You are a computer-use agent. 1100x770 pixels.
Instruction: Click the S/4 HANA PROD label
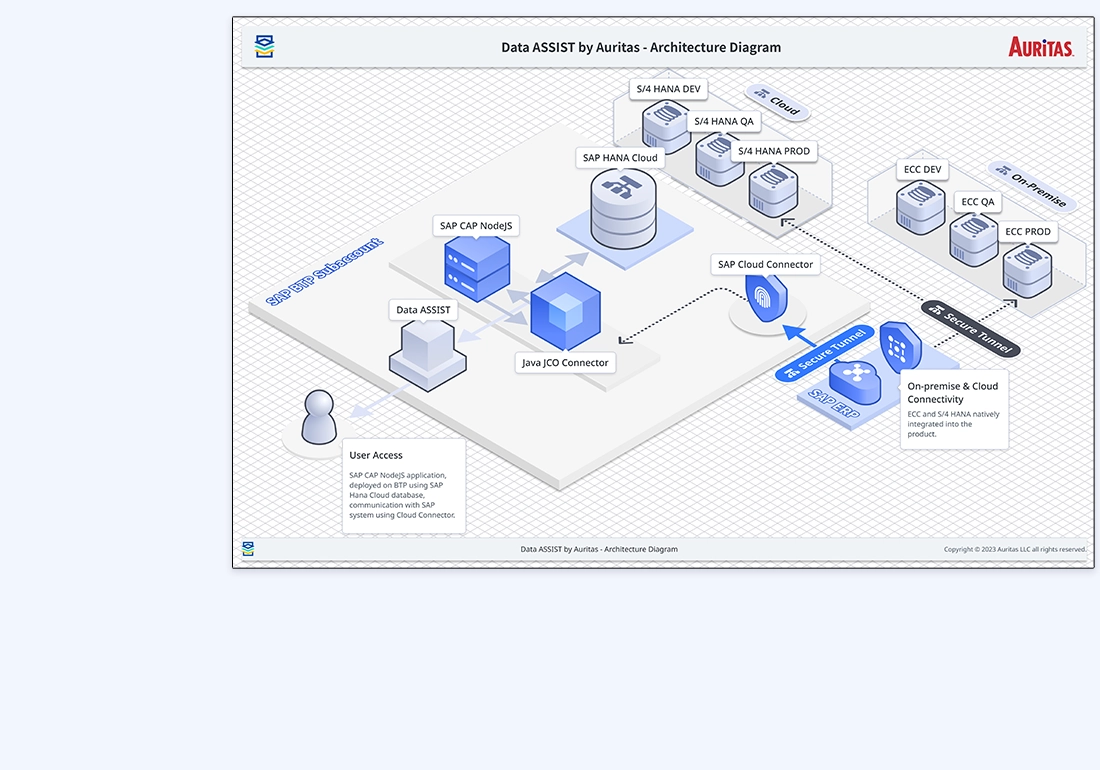pyautogui.click(x=774, y=151)
